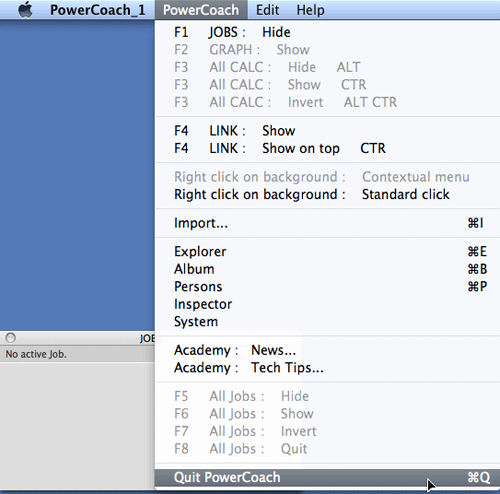The width and height of the screenshot is (500, 494).
Task: Pick F3 All CALC : Invert ALT CTR
Action: (x=327, y=102)
